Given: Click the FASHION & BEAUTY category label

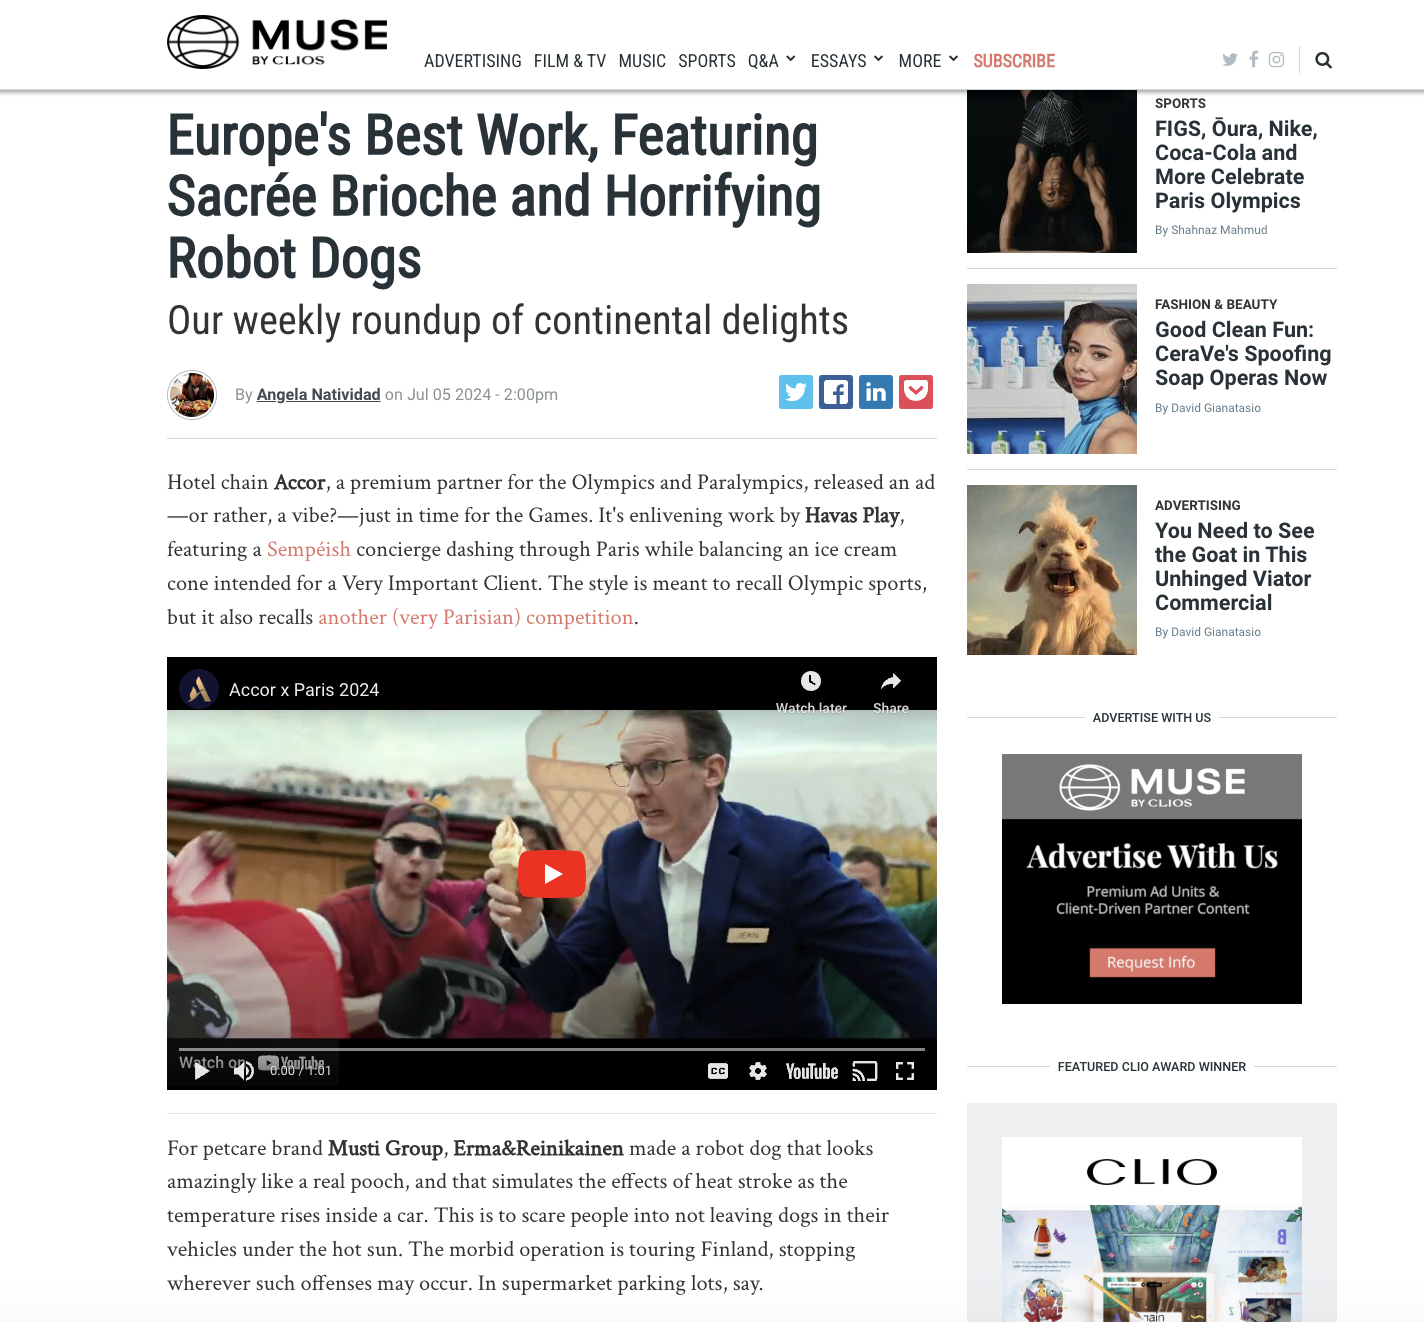Looking at the screenshot, I should 1216,304.
